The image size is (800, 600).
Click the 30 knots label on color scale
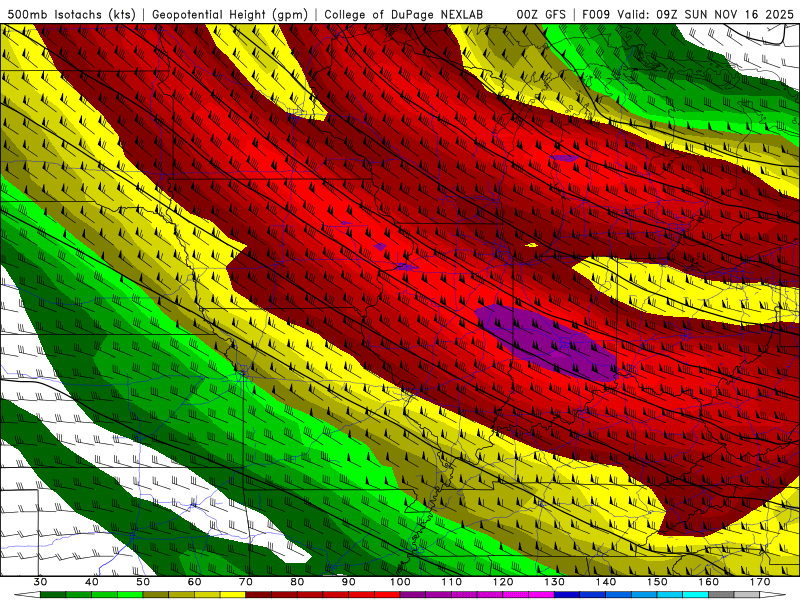(40, 582)
